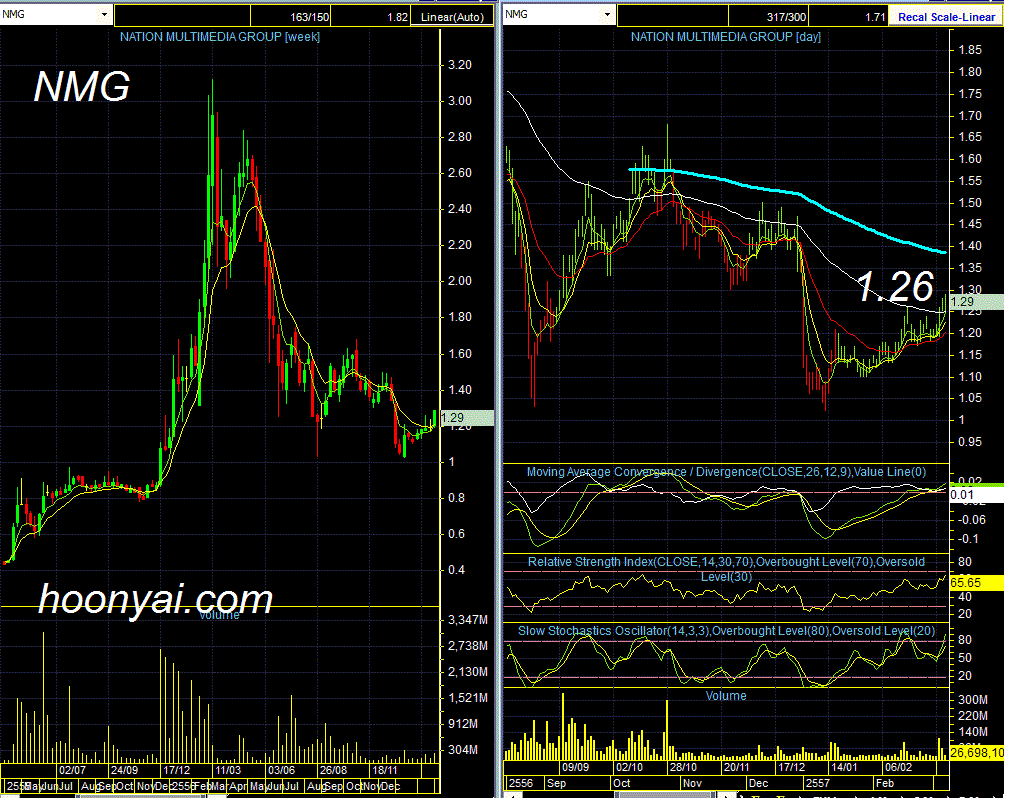Select the 317/300 bar count field
Image resolution: width=1011 pixels, height=798 pixels.
pos(768,17)
